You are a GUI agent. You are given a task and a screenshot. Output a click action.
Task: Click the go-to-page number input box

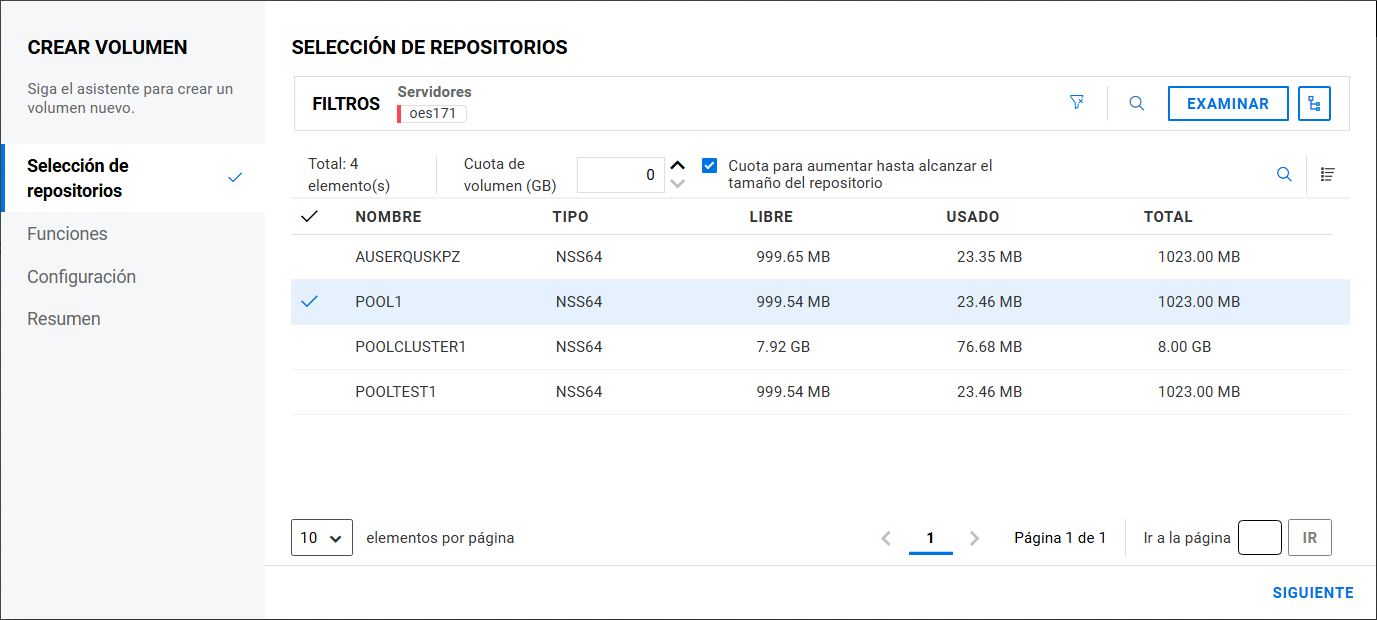(1259, 538)
